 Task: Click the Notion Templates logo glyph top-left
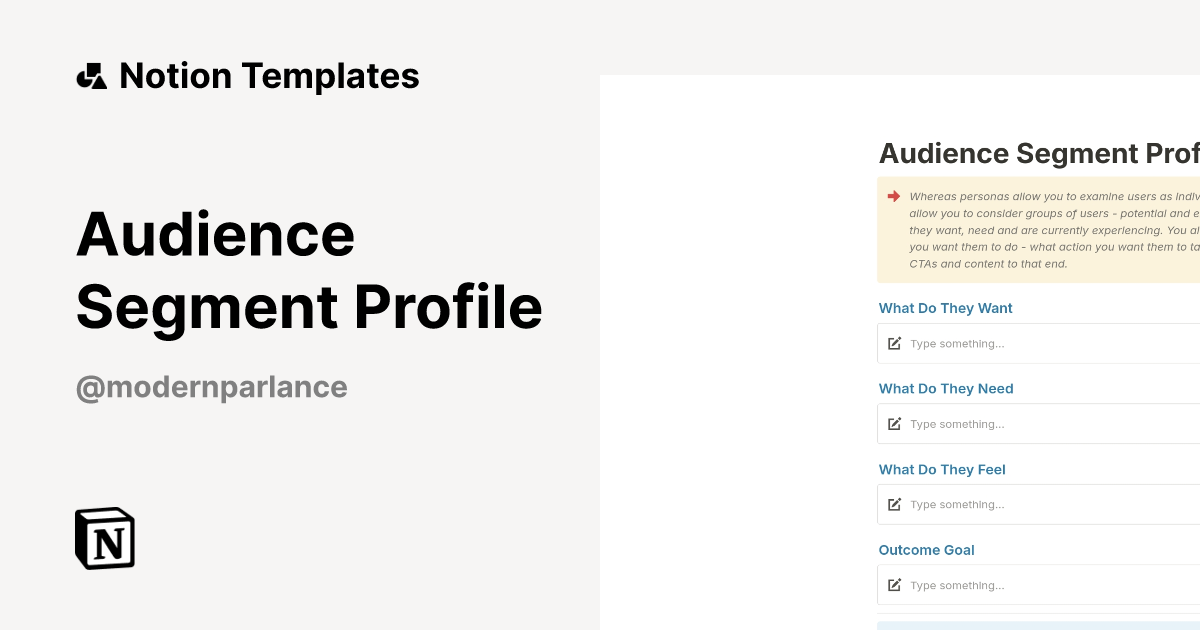pos(91,75)
